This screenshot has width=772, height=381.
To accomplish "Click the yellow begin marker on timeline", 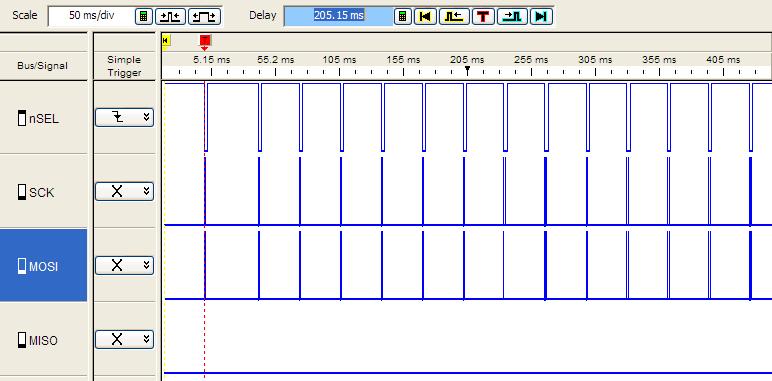I will pos(166,41).
